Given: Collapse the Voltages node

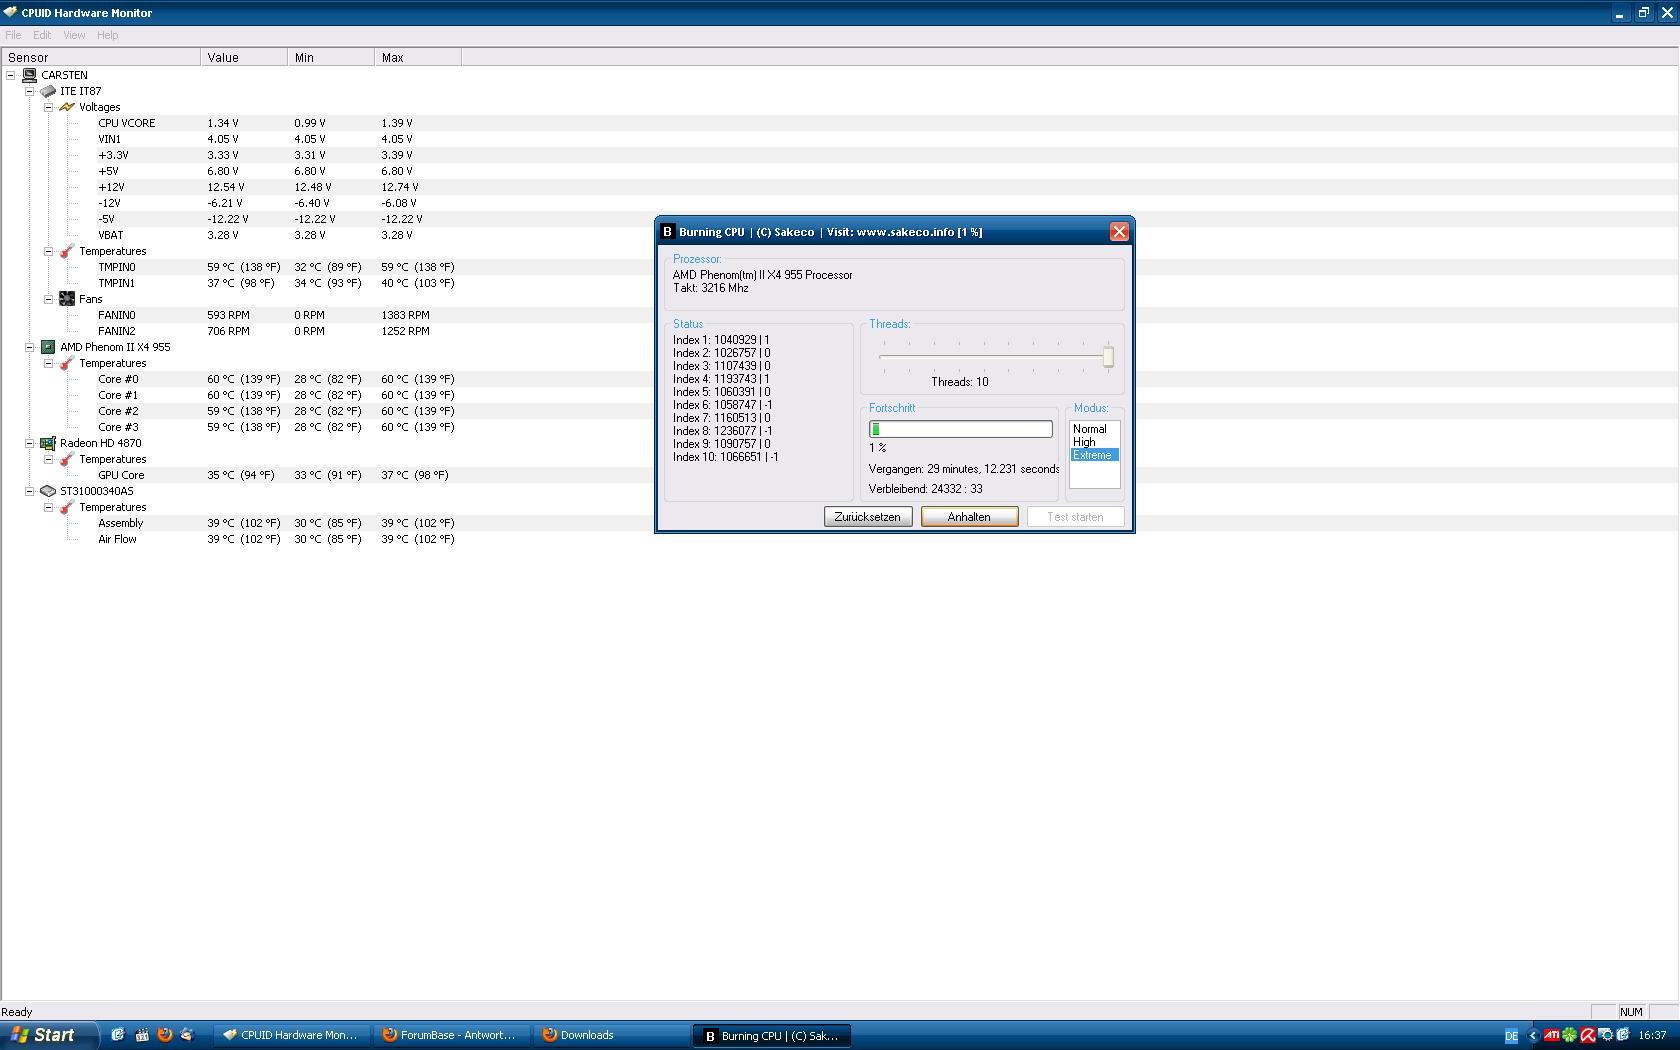Looking at the screenshot, I should 48,107.
